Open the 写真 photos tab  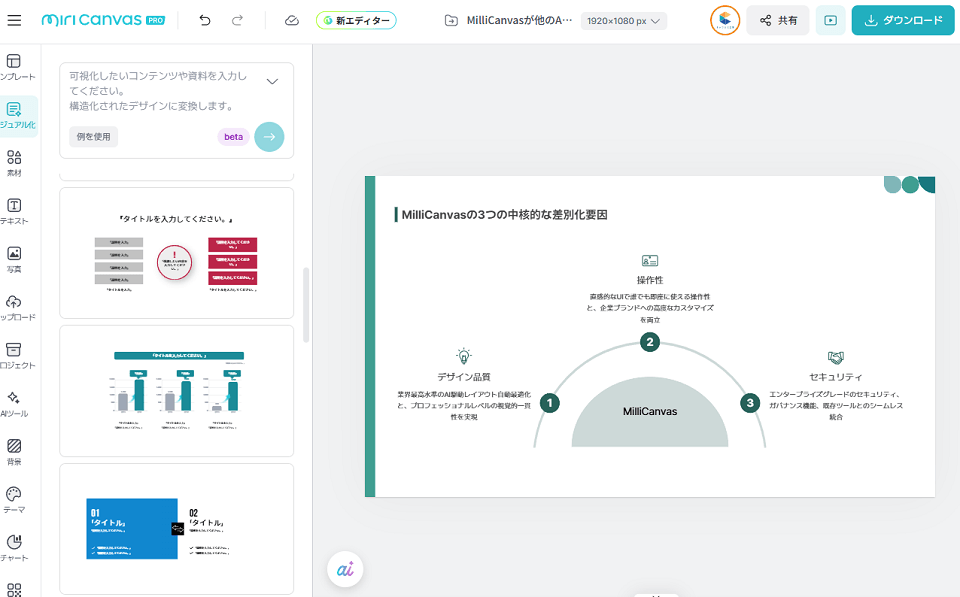[x=14, y=260]
